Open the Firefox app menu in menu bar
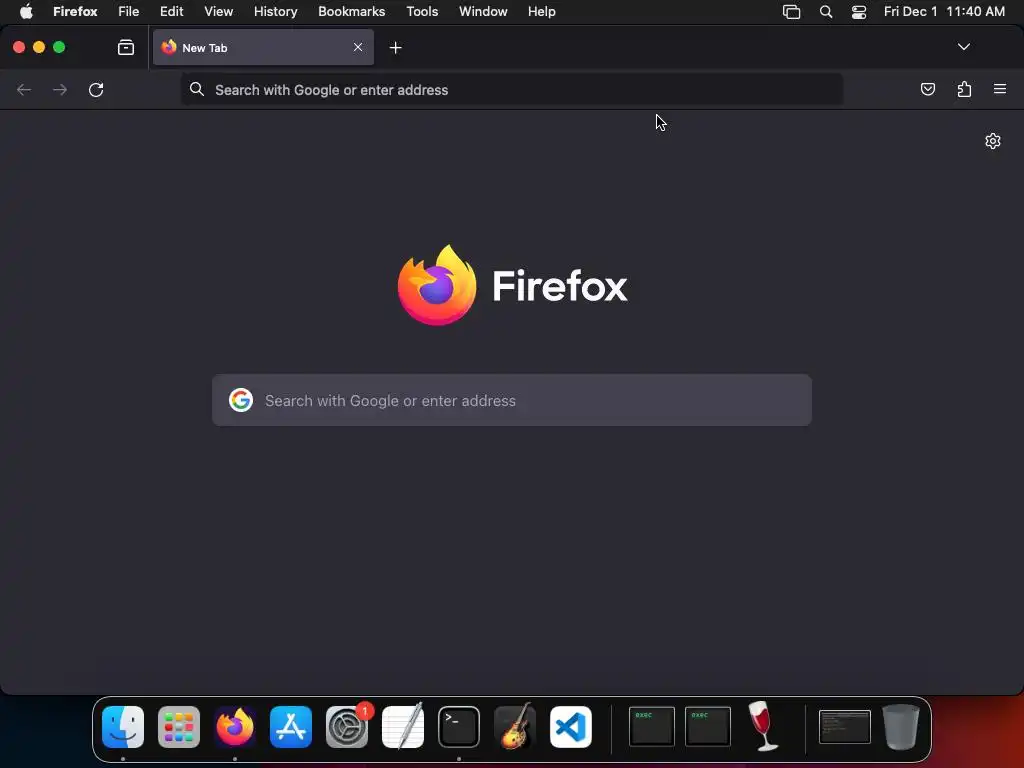This screenshot has width=1024, height=768. (75, 11)
